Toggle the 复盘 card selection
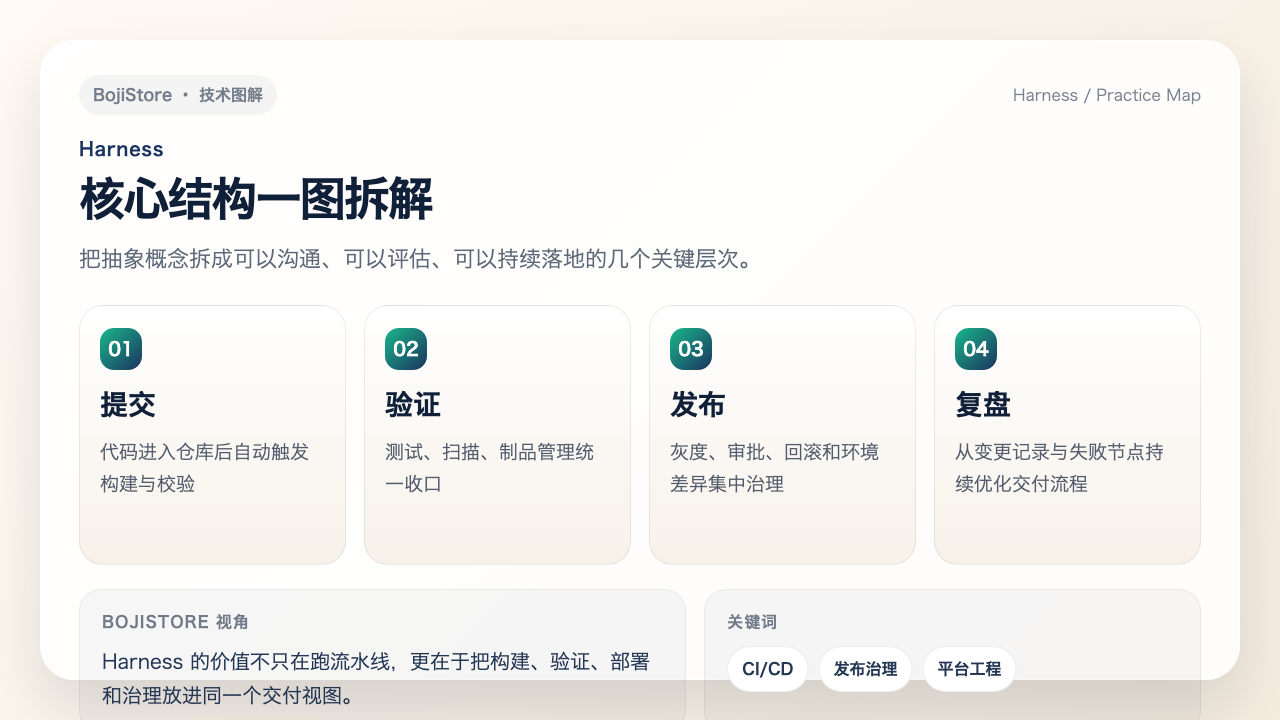1280x720 pixels. click(x=1067, y=434)
